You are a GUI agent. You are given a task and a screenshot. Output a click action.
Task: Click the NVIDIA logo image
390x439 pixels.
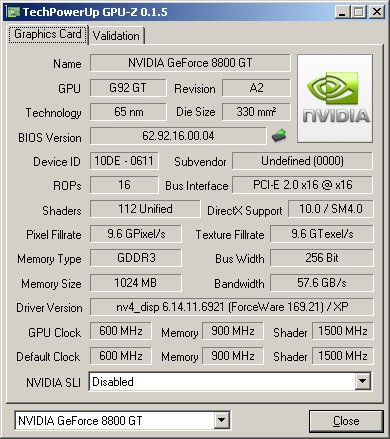click(335, 99)
